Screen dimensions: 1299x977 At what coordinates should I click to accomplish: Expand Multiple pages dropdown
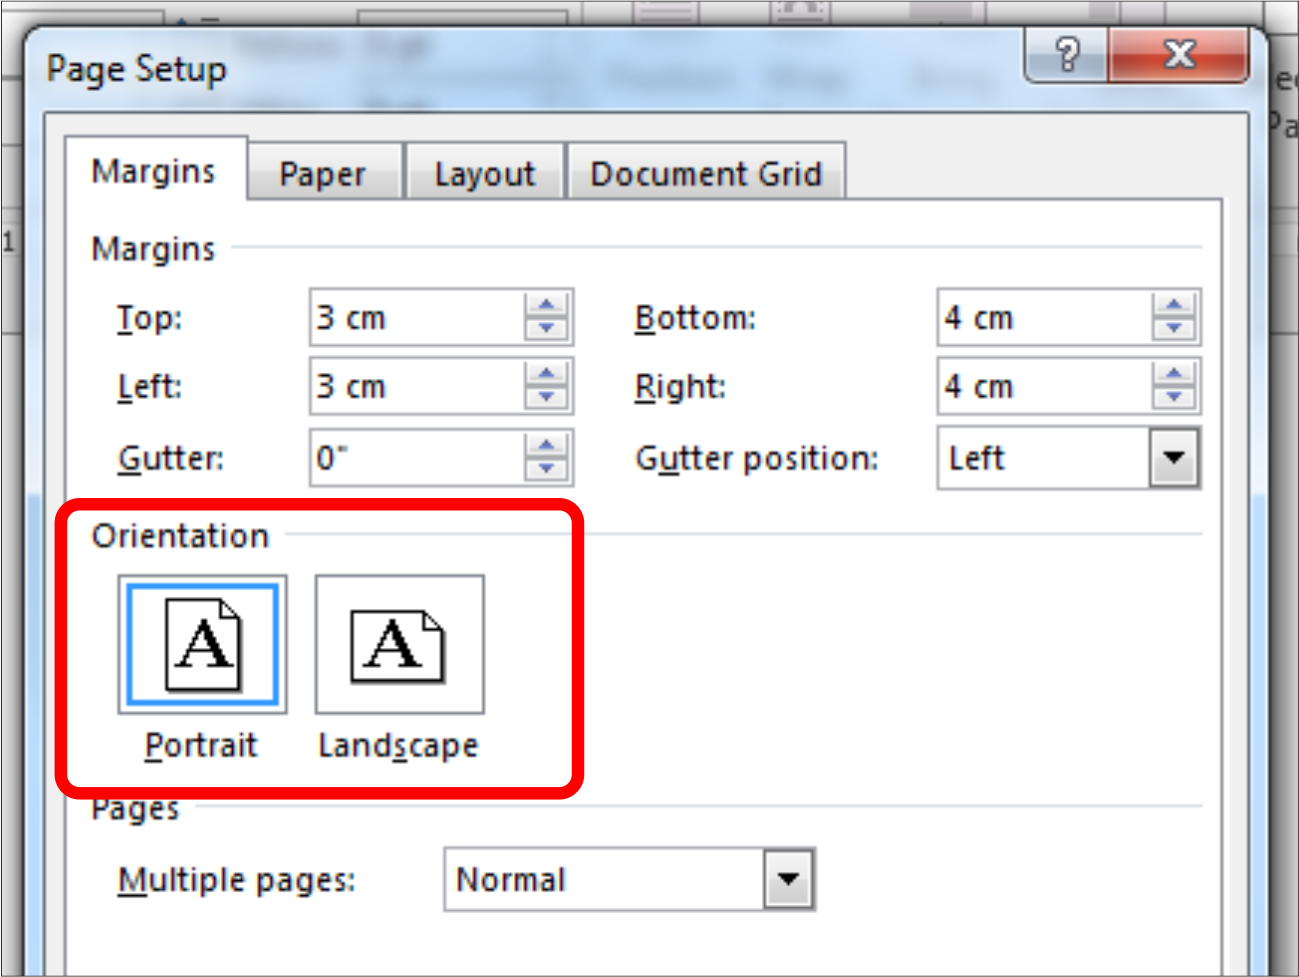click(789, 879)
